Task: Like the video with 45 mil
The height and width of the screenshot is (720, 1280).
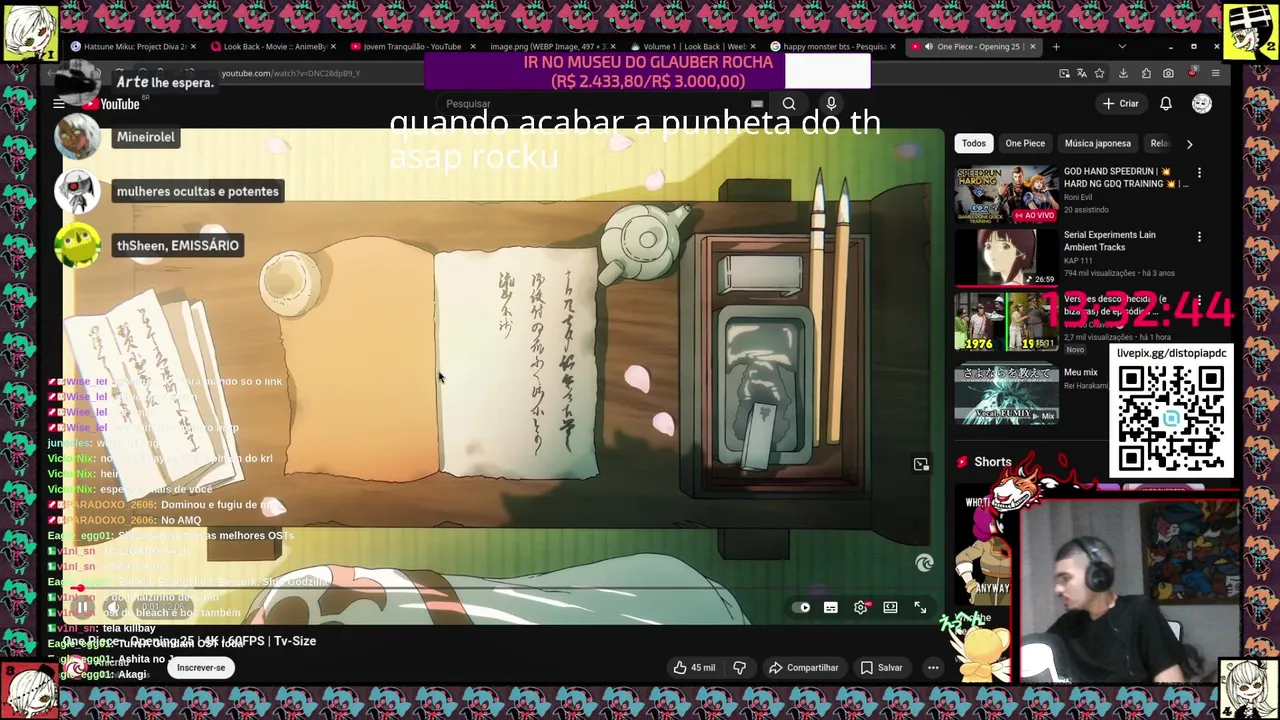Action: pyautogui.click(x=694, y=668)
